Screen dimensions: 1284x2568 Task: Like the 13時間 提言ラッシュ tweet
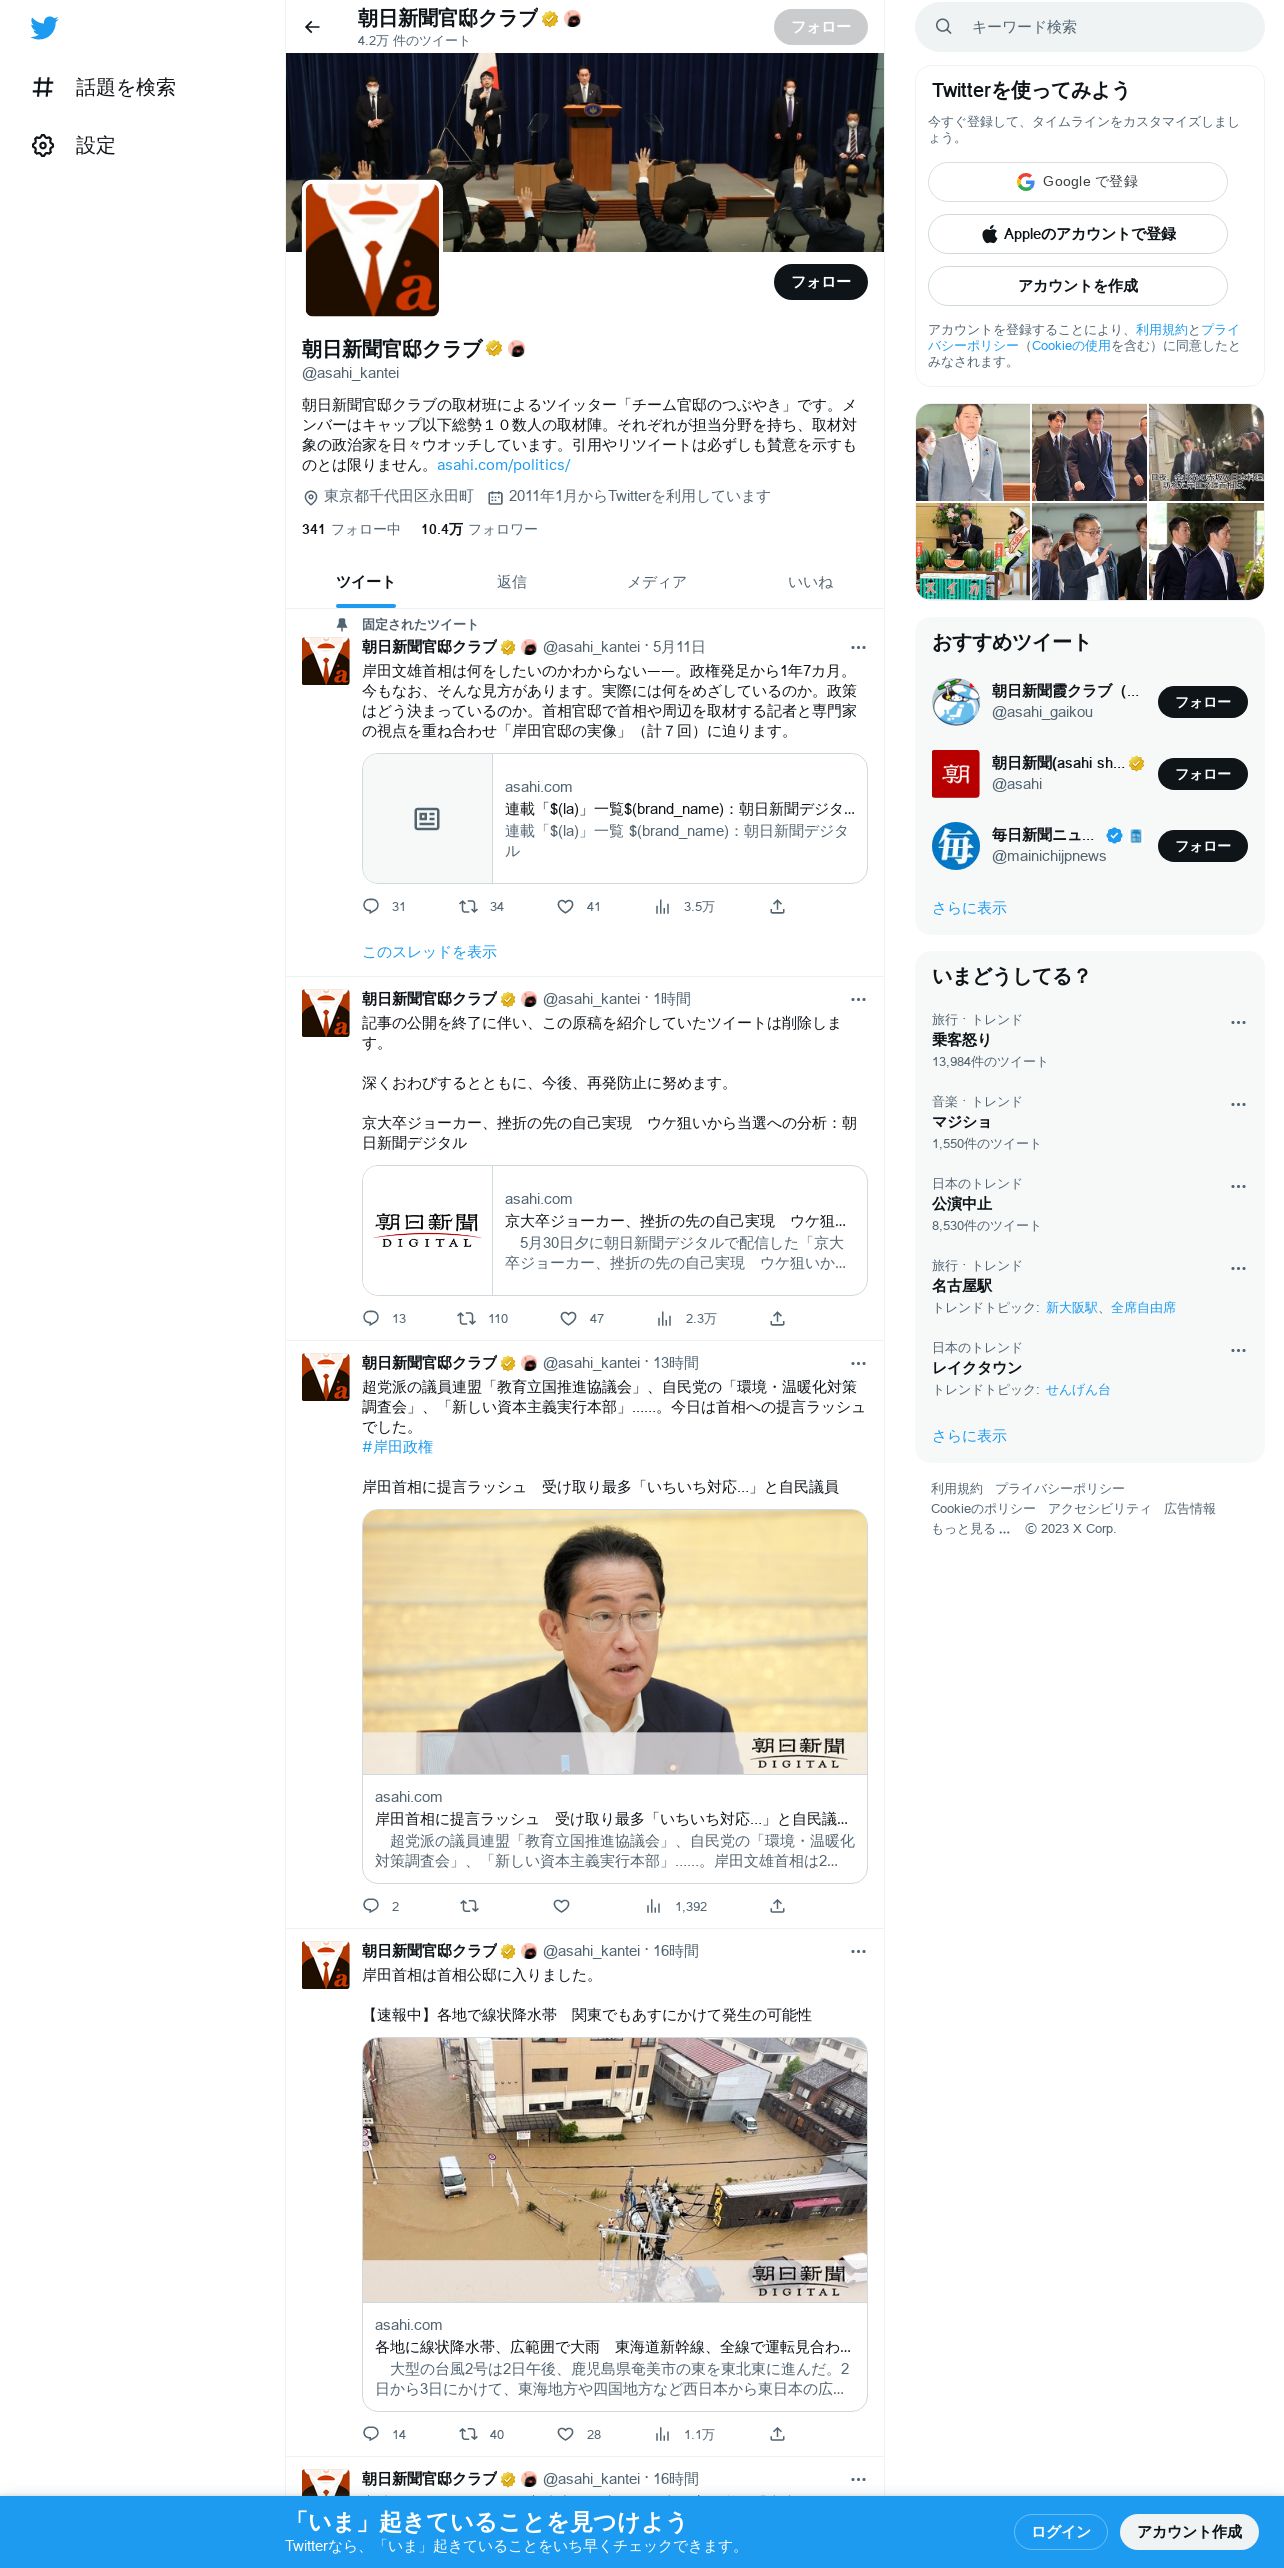pos(561,1906)
